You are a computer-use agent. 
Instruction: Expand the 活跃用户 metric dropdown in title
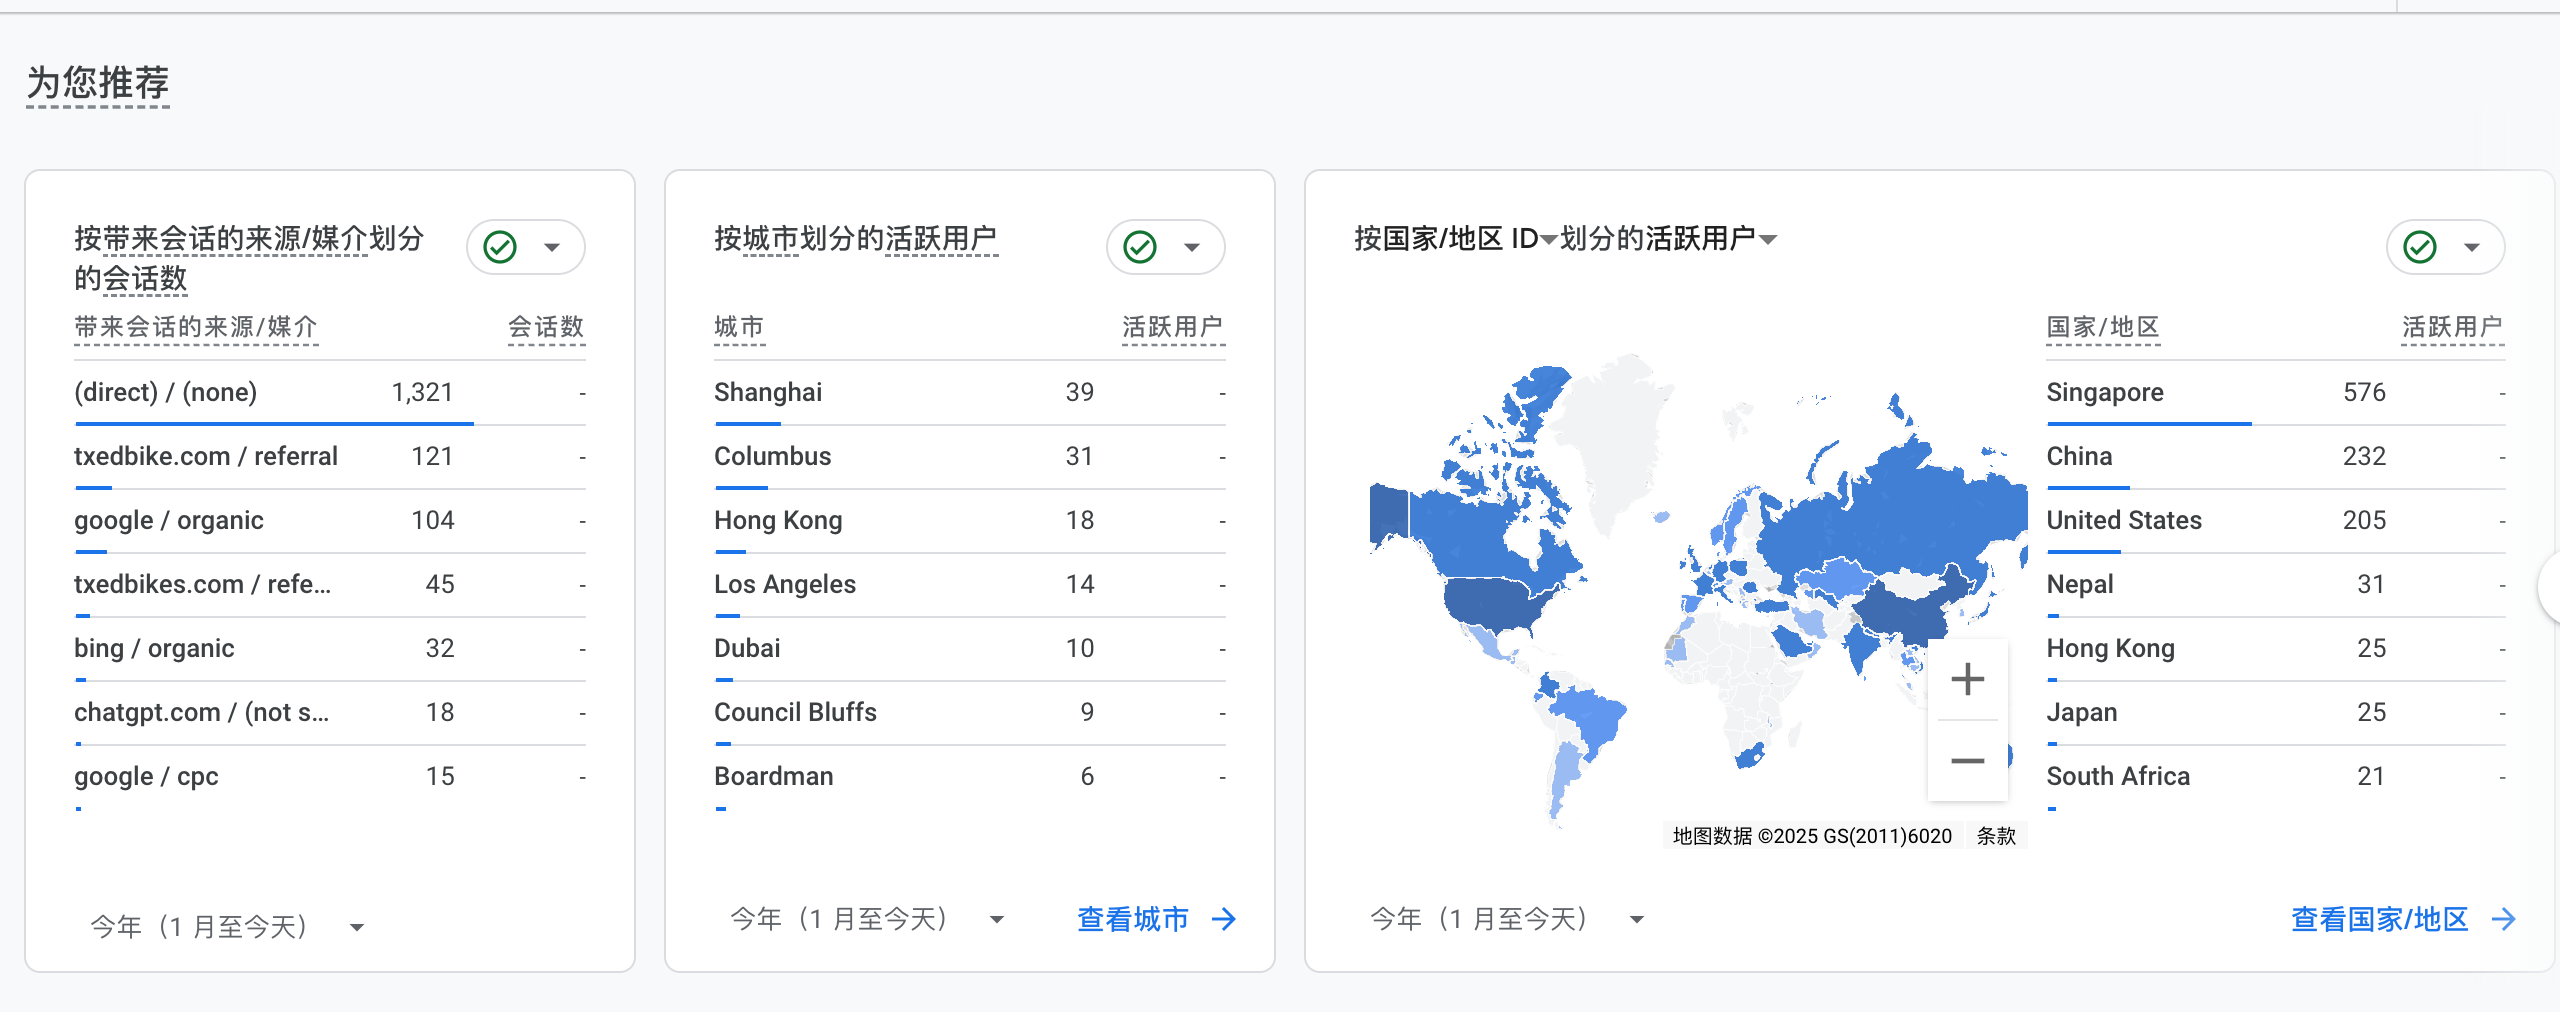pos(1768,240)
